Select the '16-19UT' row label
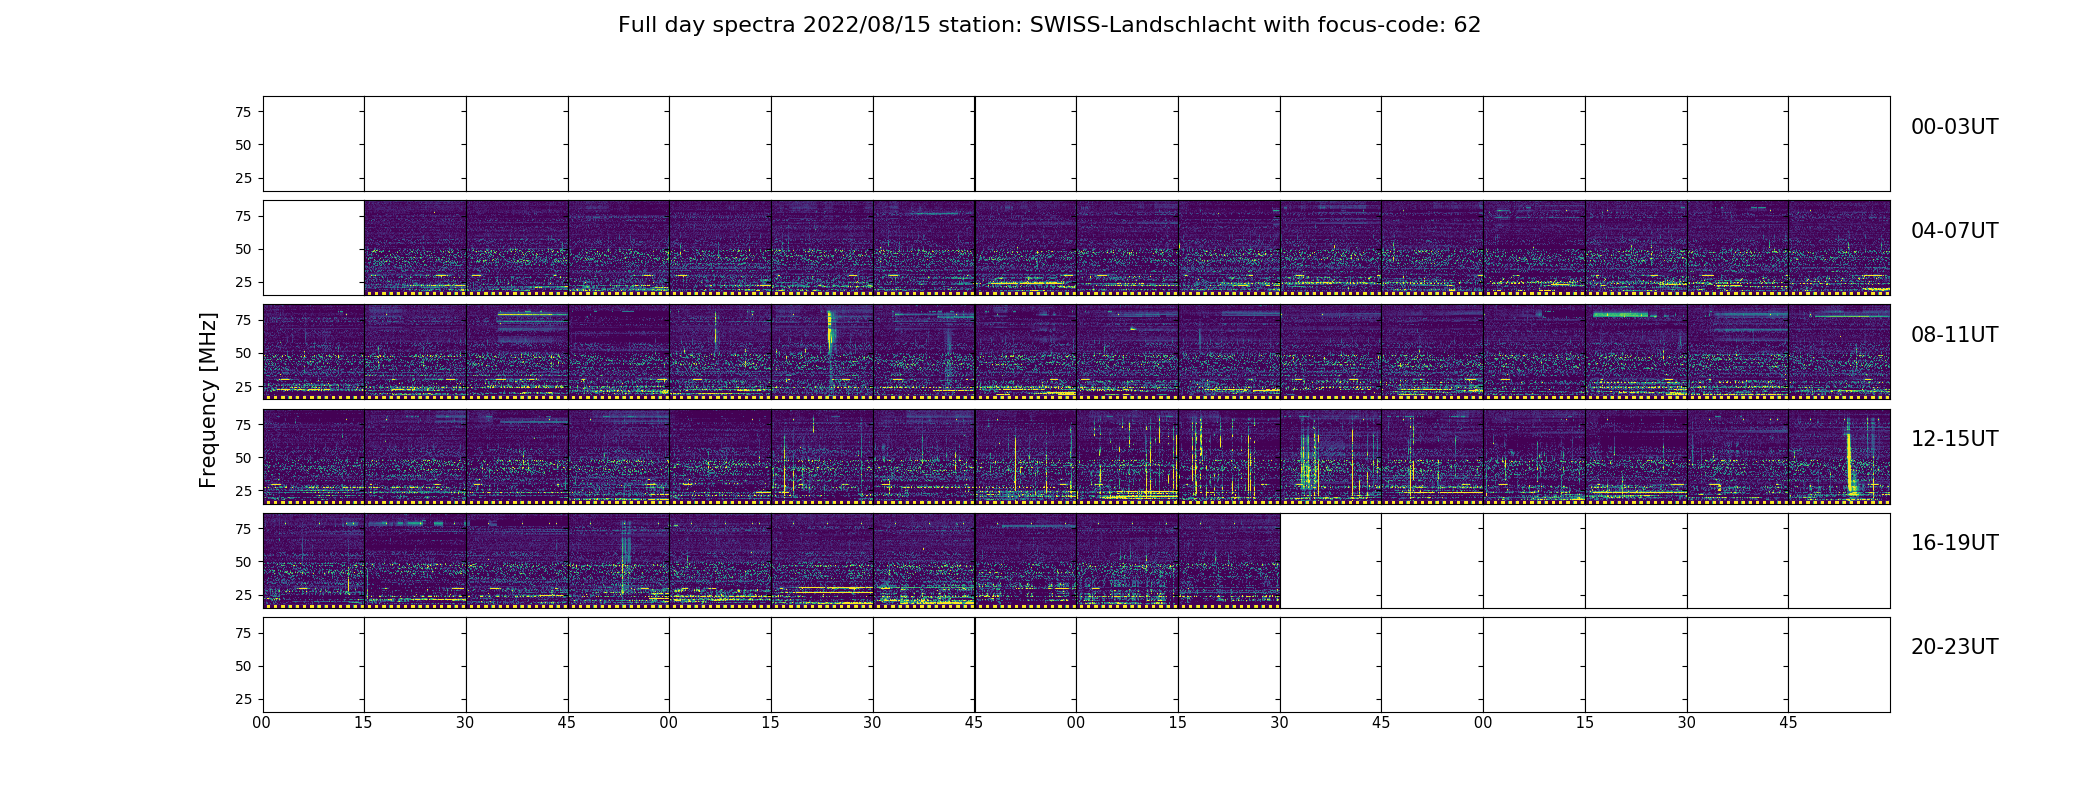Screen dimensions: 2100x800 tap(1954, 543)
